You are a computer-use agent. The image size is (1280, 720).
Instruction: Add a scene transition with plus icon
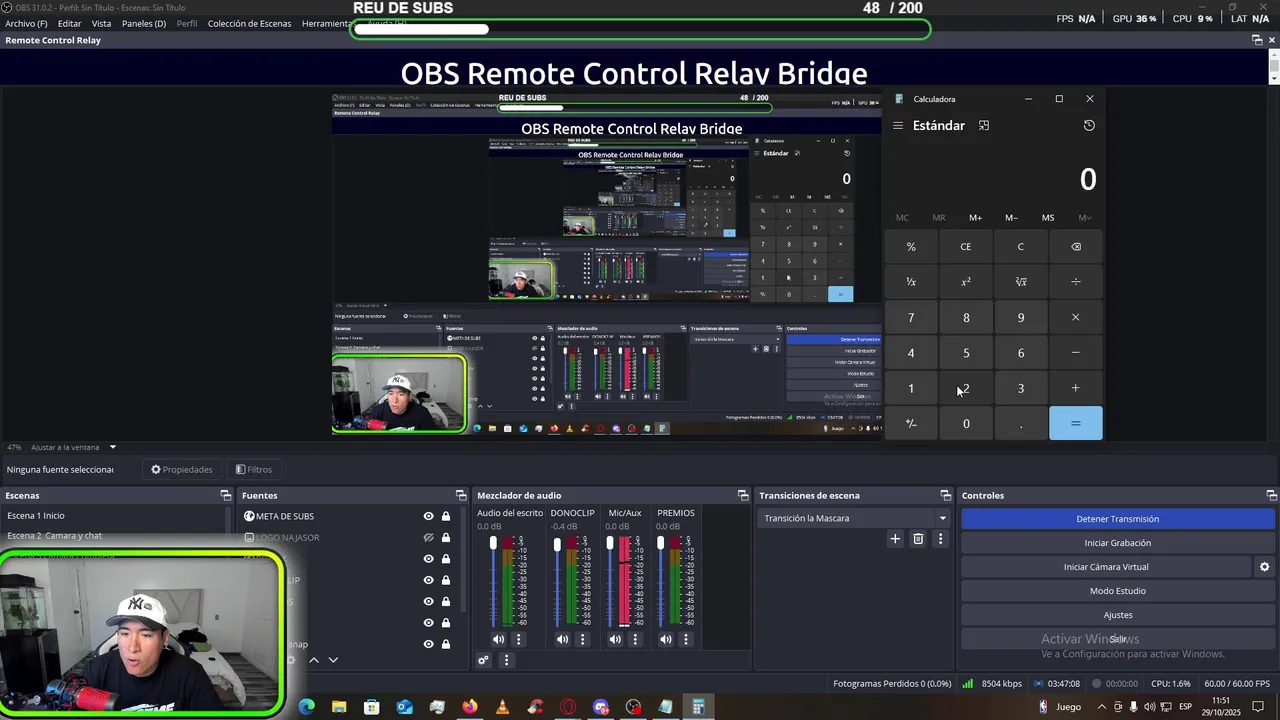[895, 539]
